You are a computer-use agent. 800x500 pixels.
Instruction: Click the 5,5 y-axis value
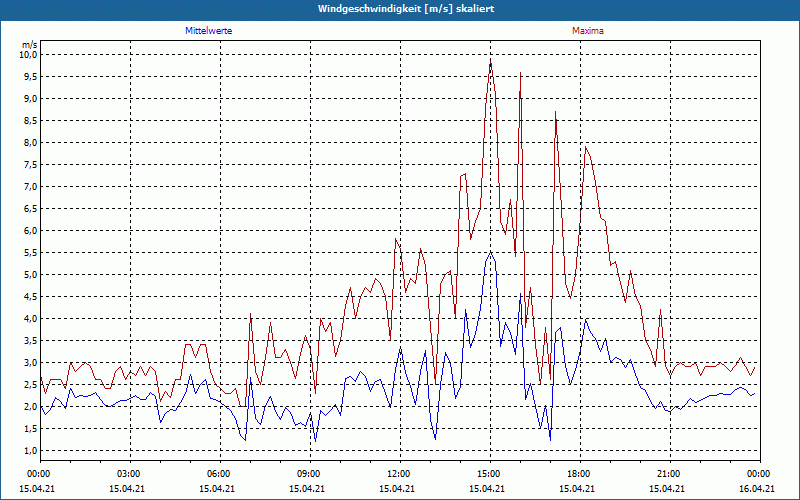point(31,253)
